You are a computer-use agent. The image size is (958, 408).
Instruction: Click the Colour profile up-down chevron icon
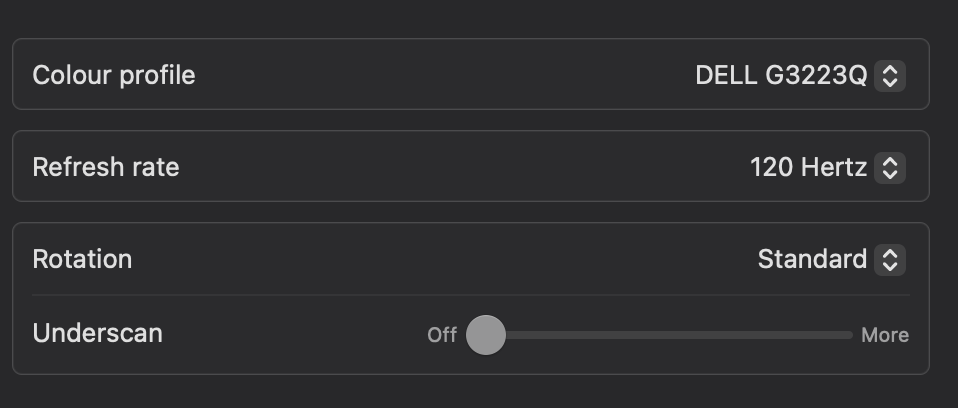coord(890,75)
